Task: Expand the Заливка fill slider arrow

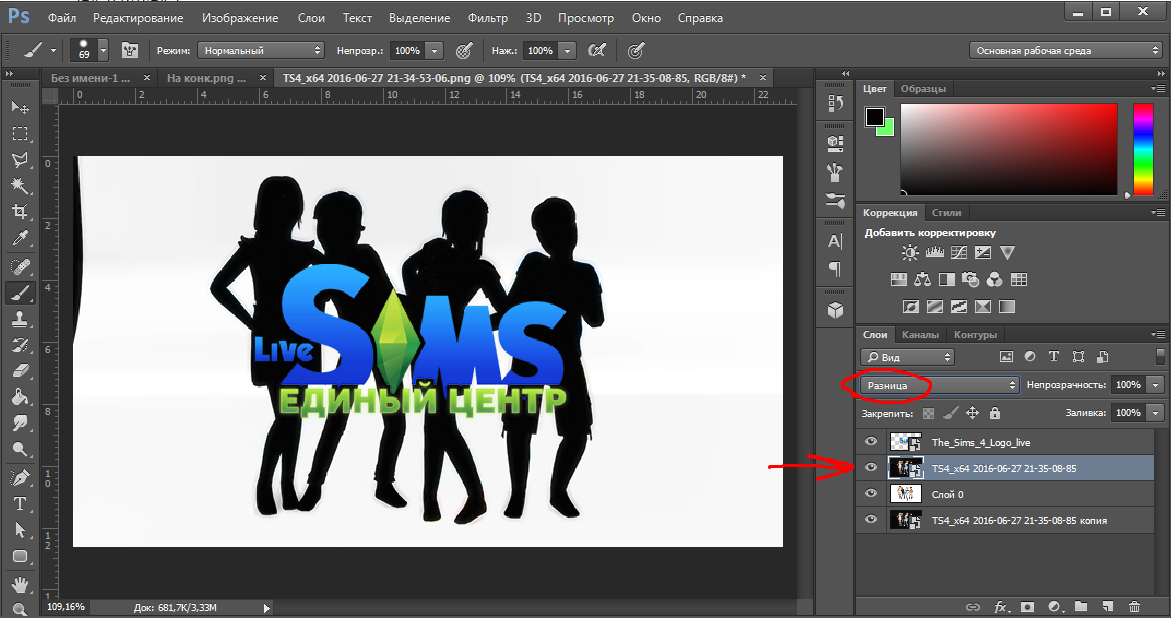Action: click(1156, 413)
